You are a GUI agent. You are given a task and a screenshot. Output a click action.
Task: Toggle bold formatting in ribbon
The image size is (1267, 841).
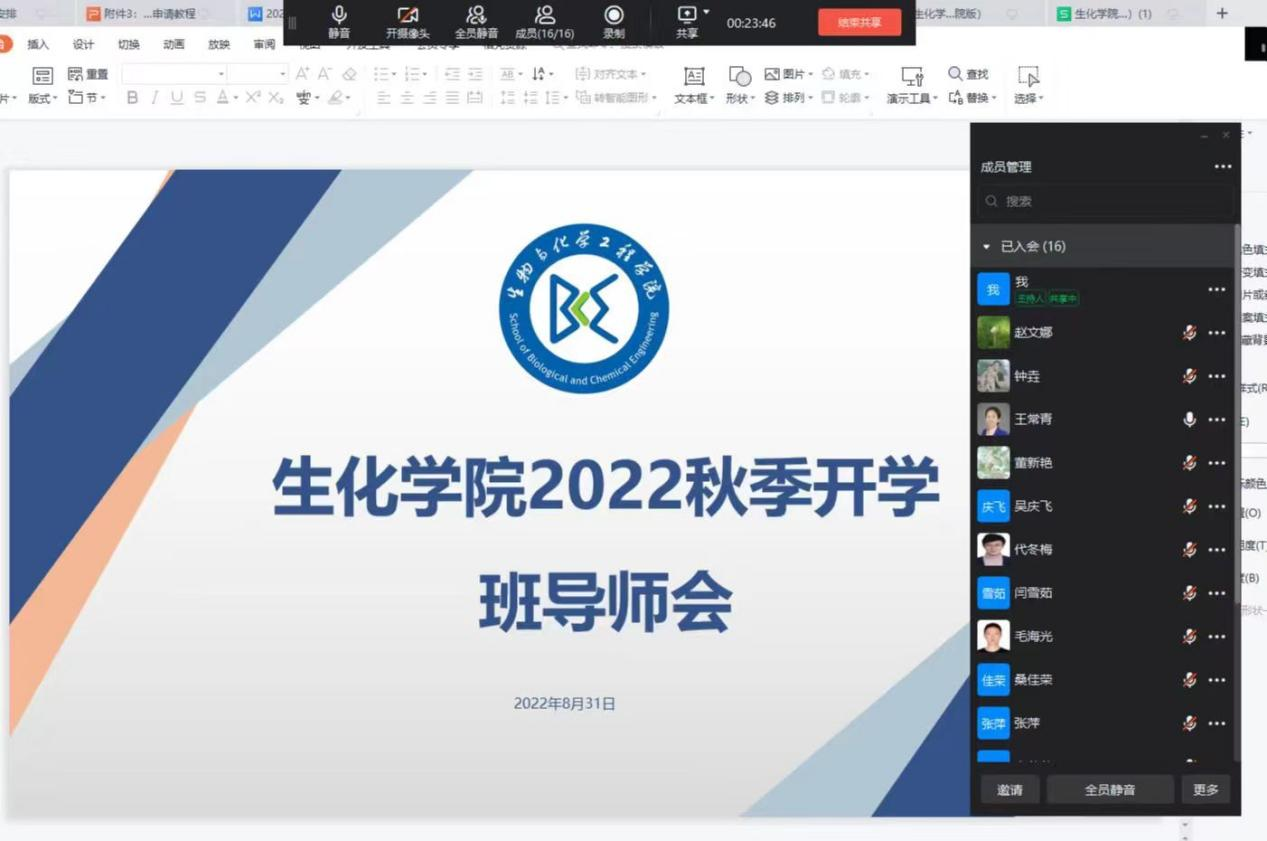(x=132, y=98)
